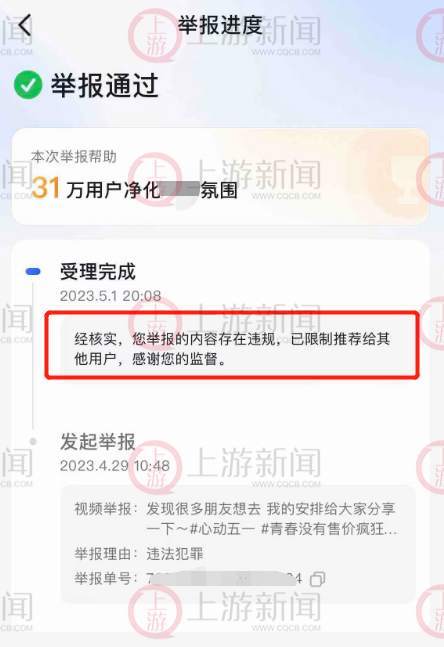Open the 本次举报帮助 summary card
This screenshot has height=647, width=444.
(x=220, y=177)
